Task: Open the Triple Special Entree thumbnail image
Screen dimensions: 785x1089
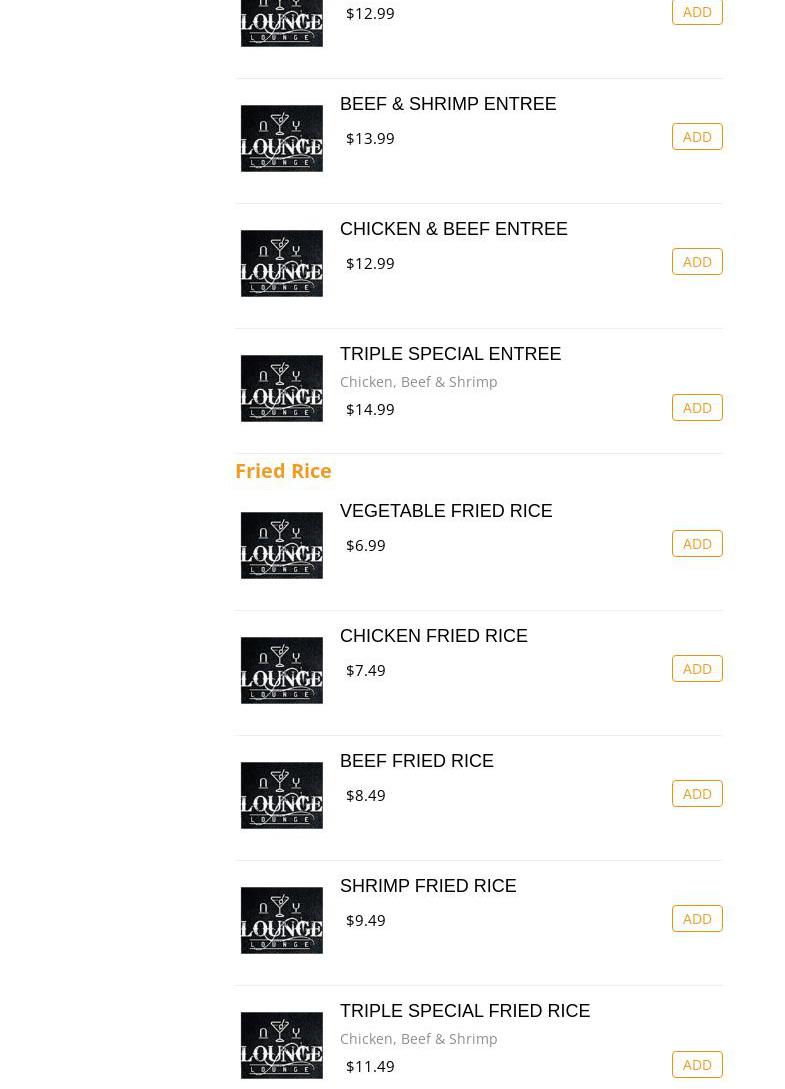Action: point(282,389)
